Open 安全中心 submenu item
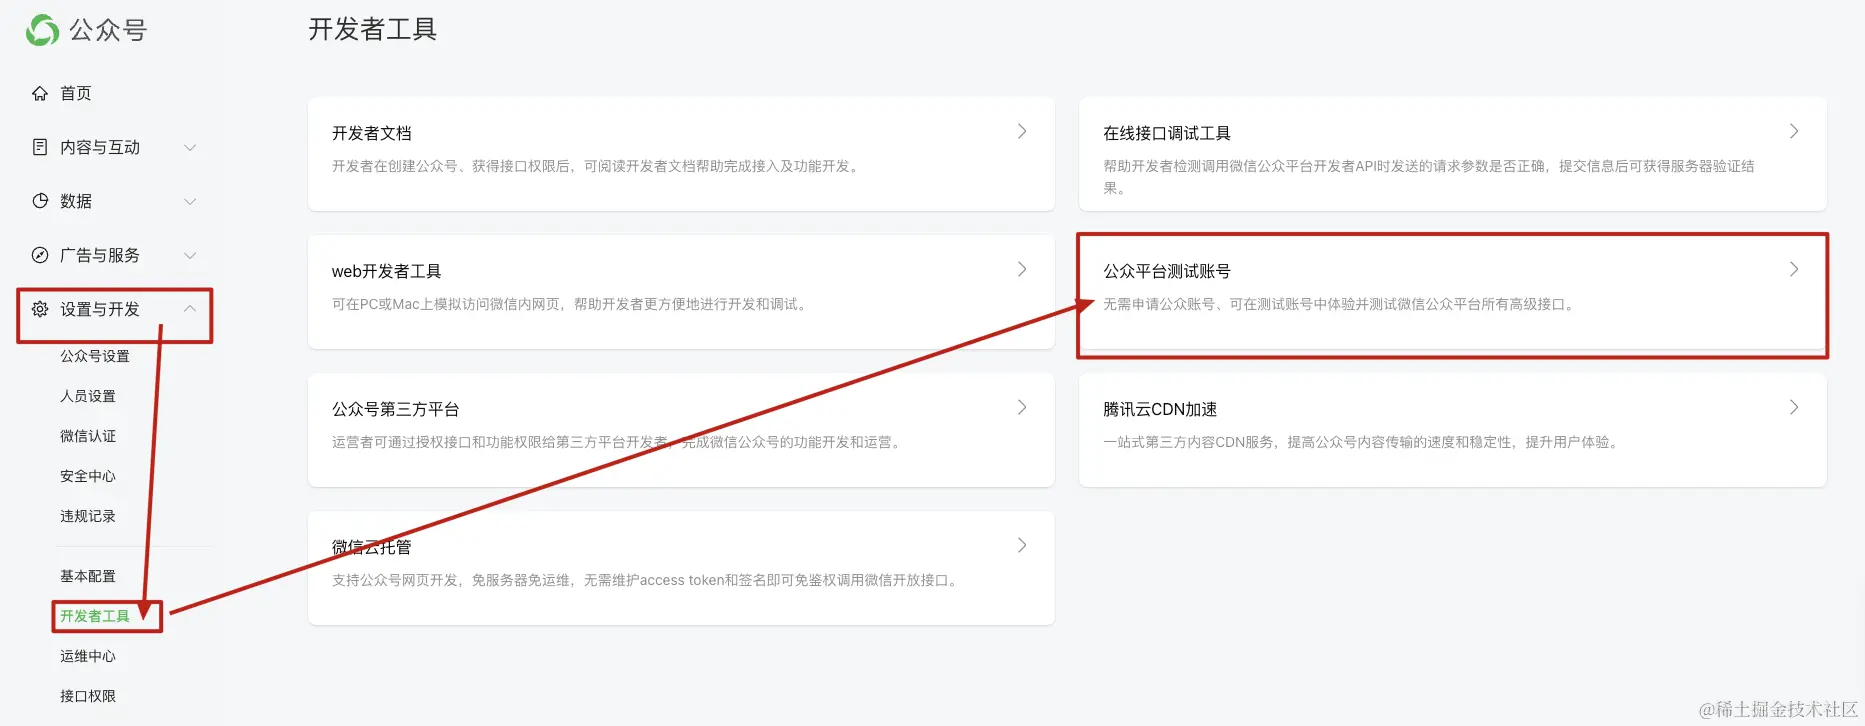Screen dimensions: 1865x726 (88, 476)
